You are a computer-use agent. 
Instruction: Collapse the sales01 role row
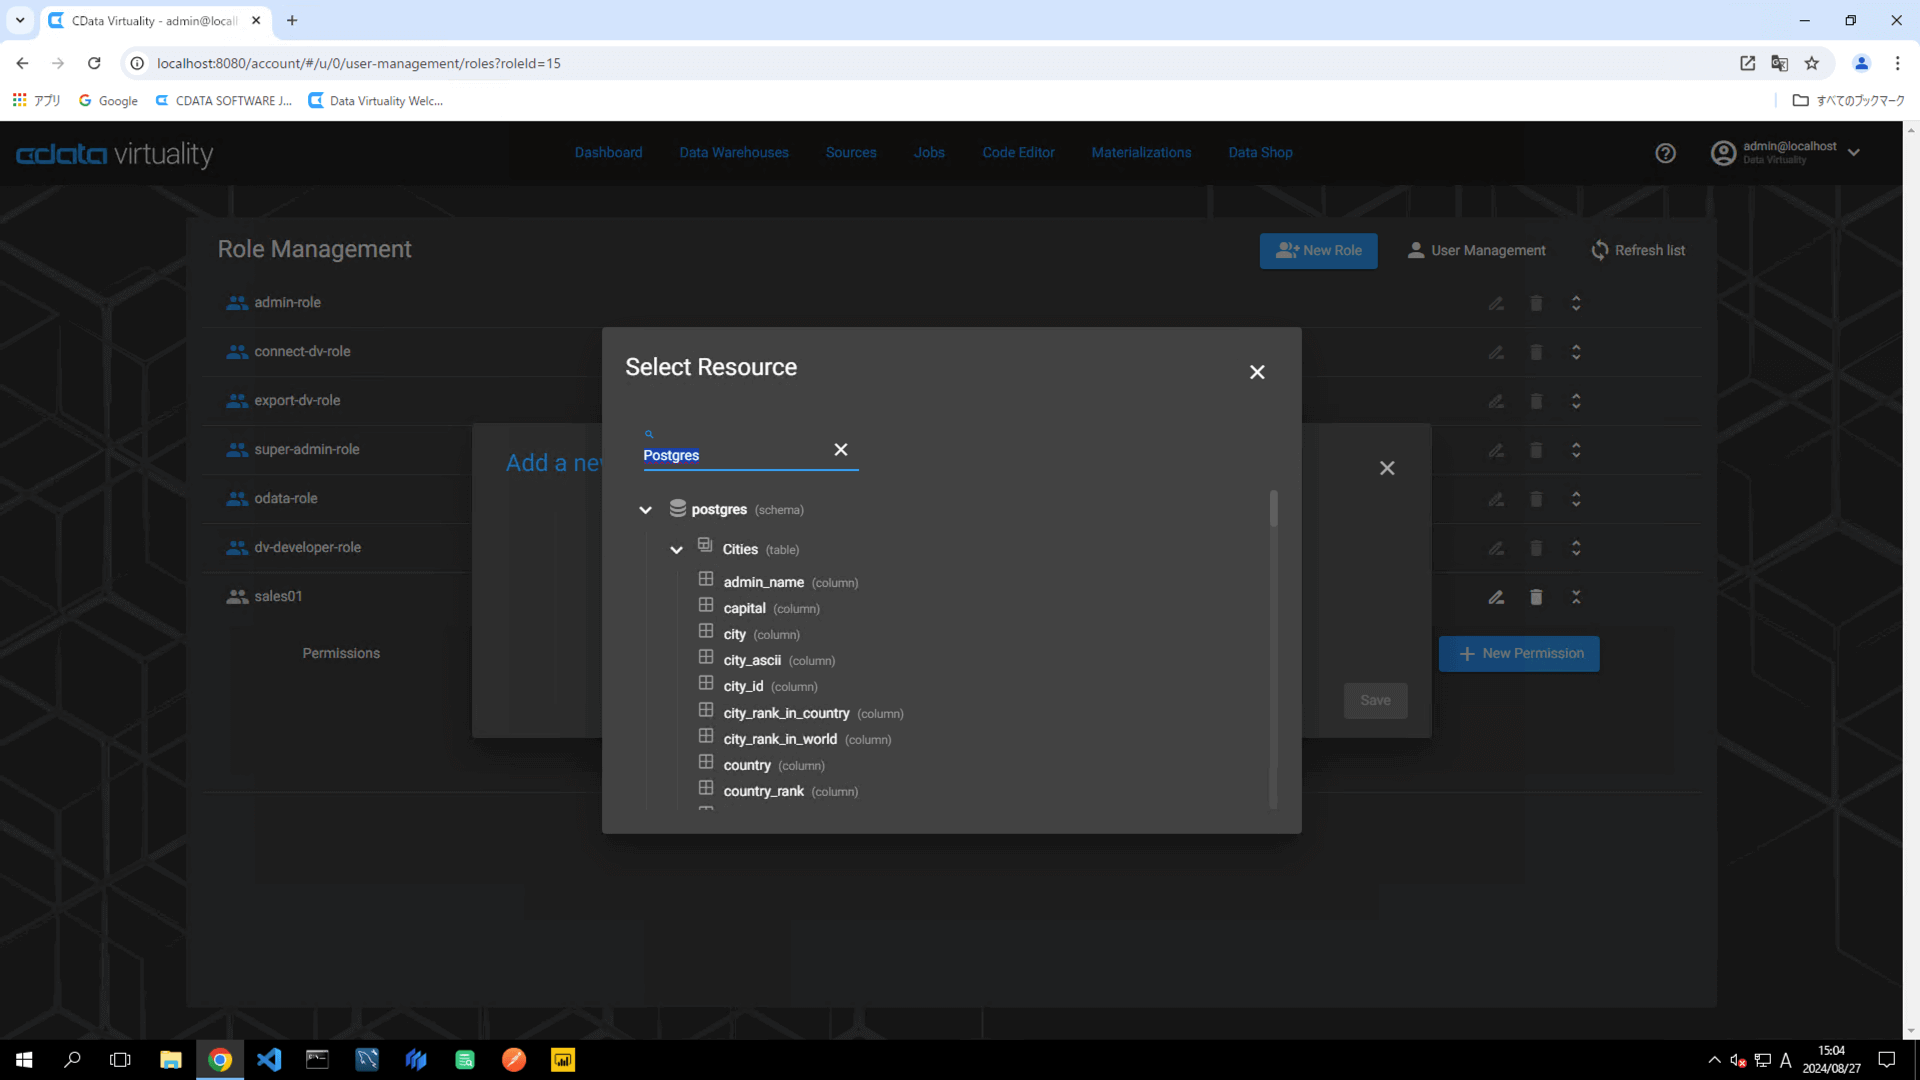(1576, 597)
